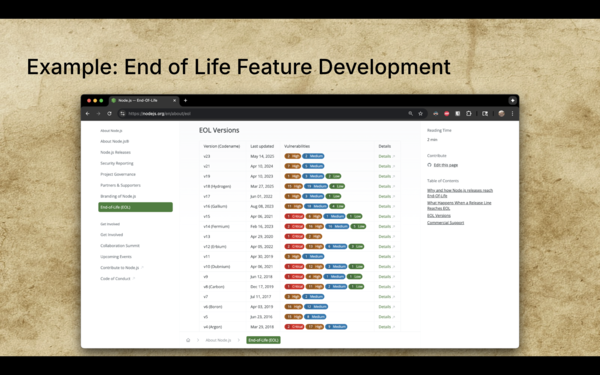Go back using the browser back arrow
Image resolution: width=600 pixels, height=375 pixels.
click(88, 114)
